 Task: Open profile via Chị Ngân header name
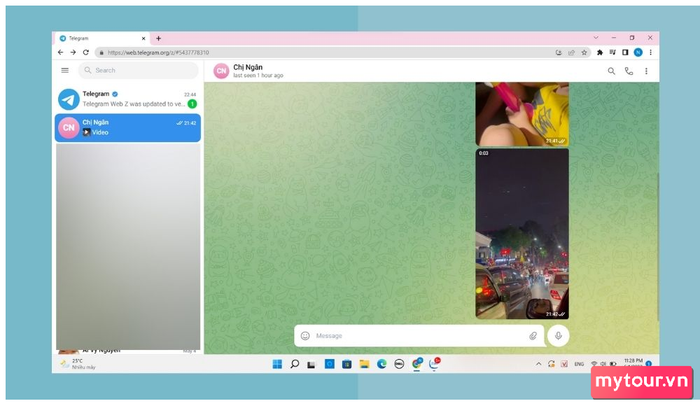pyautogui.click(x=248, y=67)
